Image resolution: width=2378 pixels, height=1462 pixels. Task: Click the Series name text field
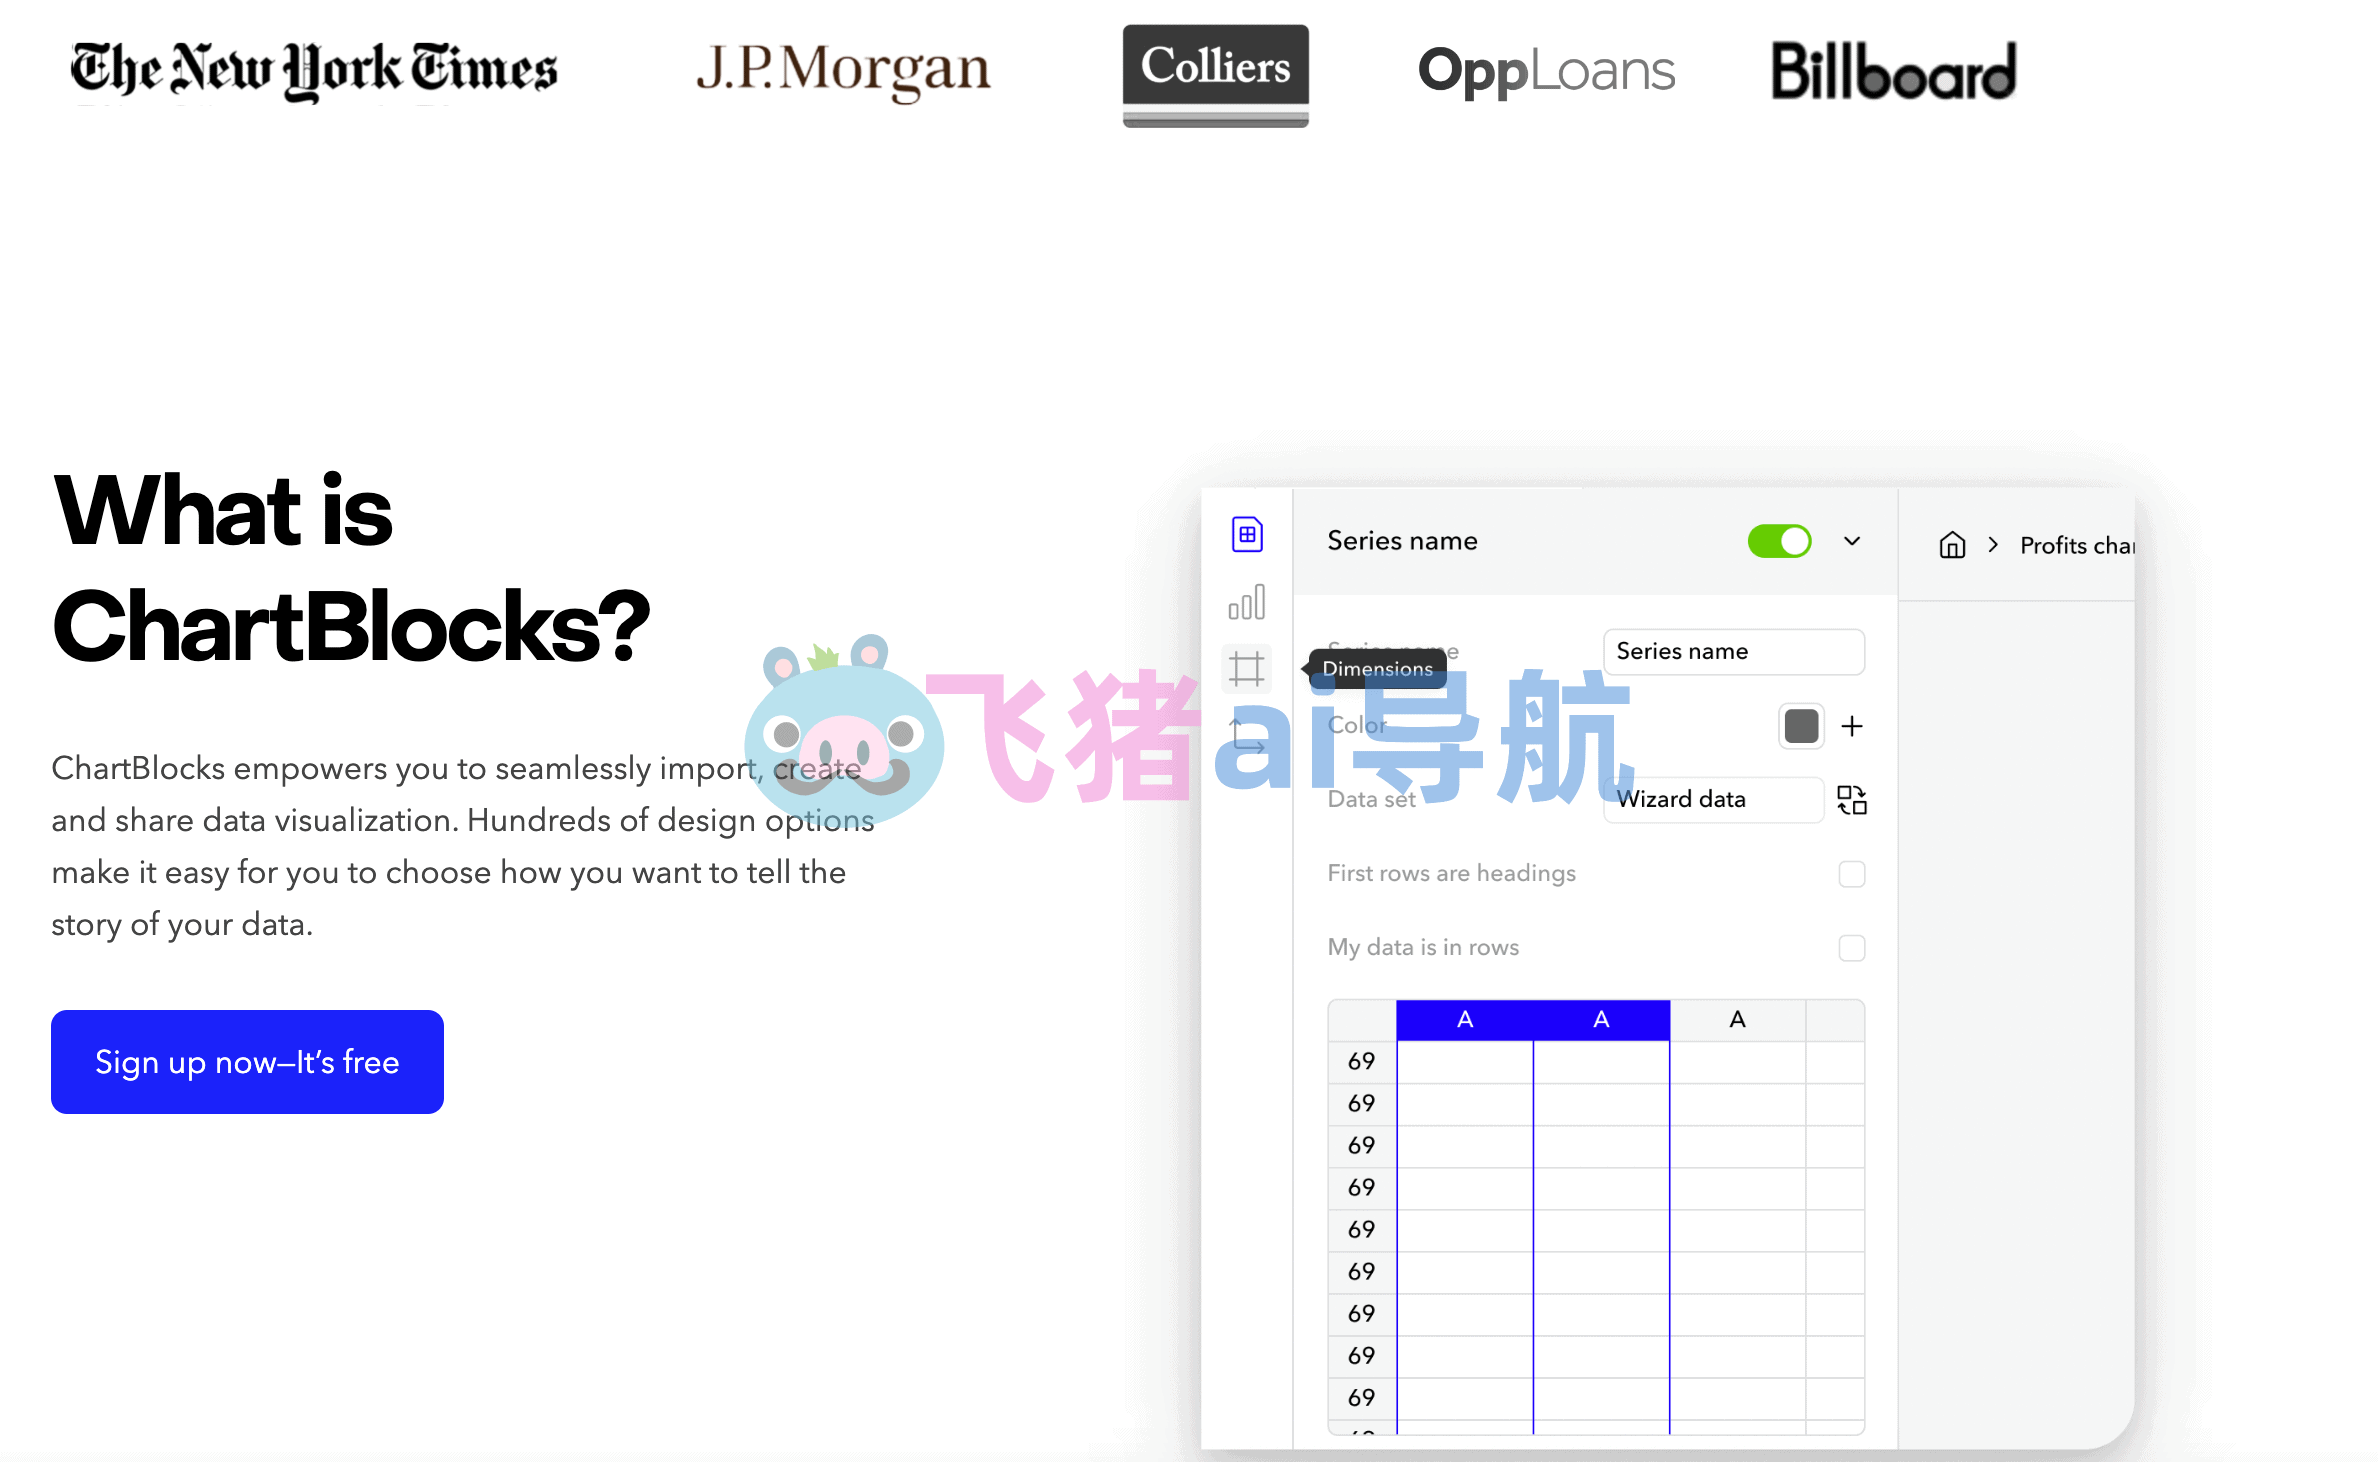point(1733,652)
